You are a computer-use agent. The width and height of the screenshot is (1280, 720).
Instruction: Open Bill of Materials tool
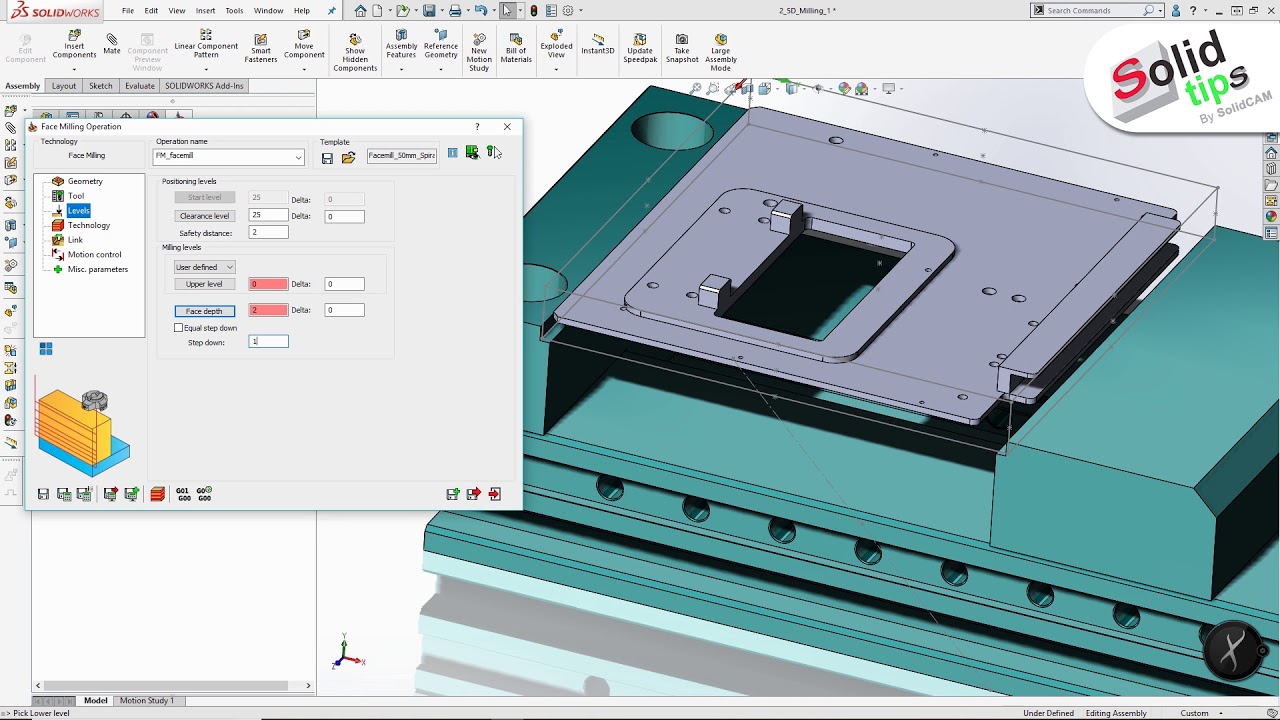pos(516,48)
